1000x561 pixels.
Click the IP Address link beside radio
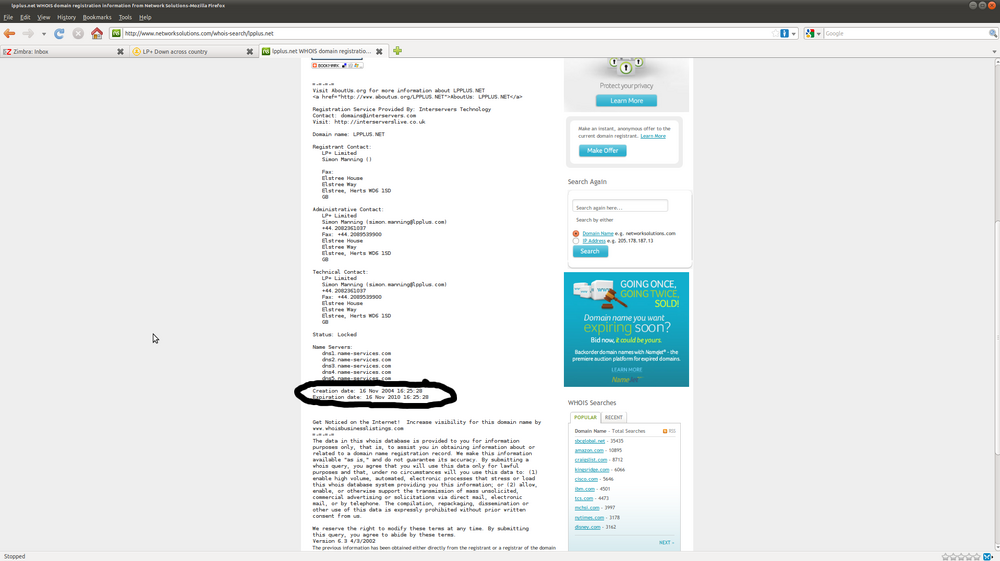click(594, 241)
